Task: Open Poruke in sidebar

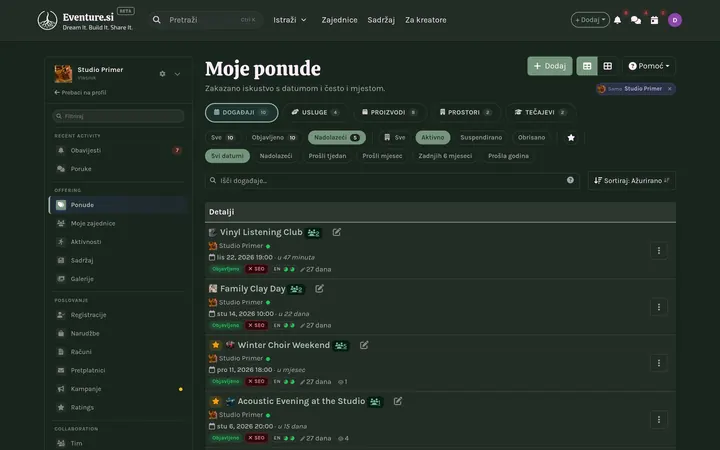Action: (x=118, y=169)
